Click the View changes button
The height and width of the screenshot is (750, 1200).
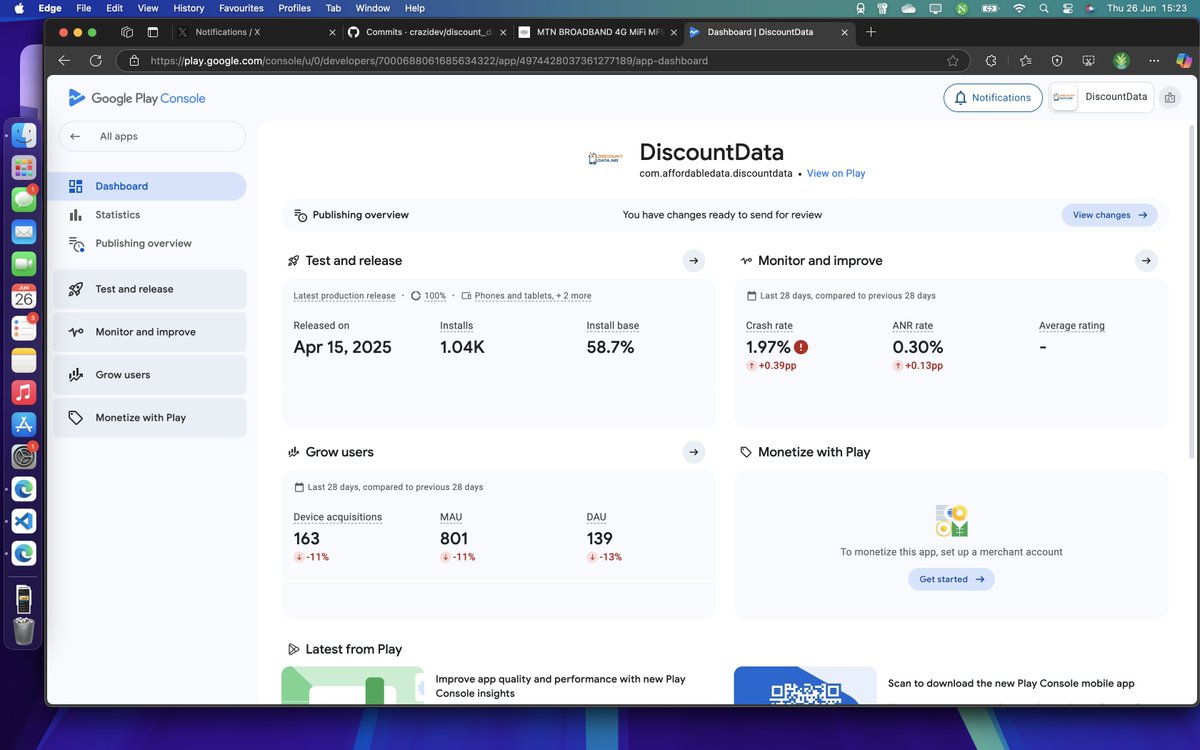pos(1109,215)
